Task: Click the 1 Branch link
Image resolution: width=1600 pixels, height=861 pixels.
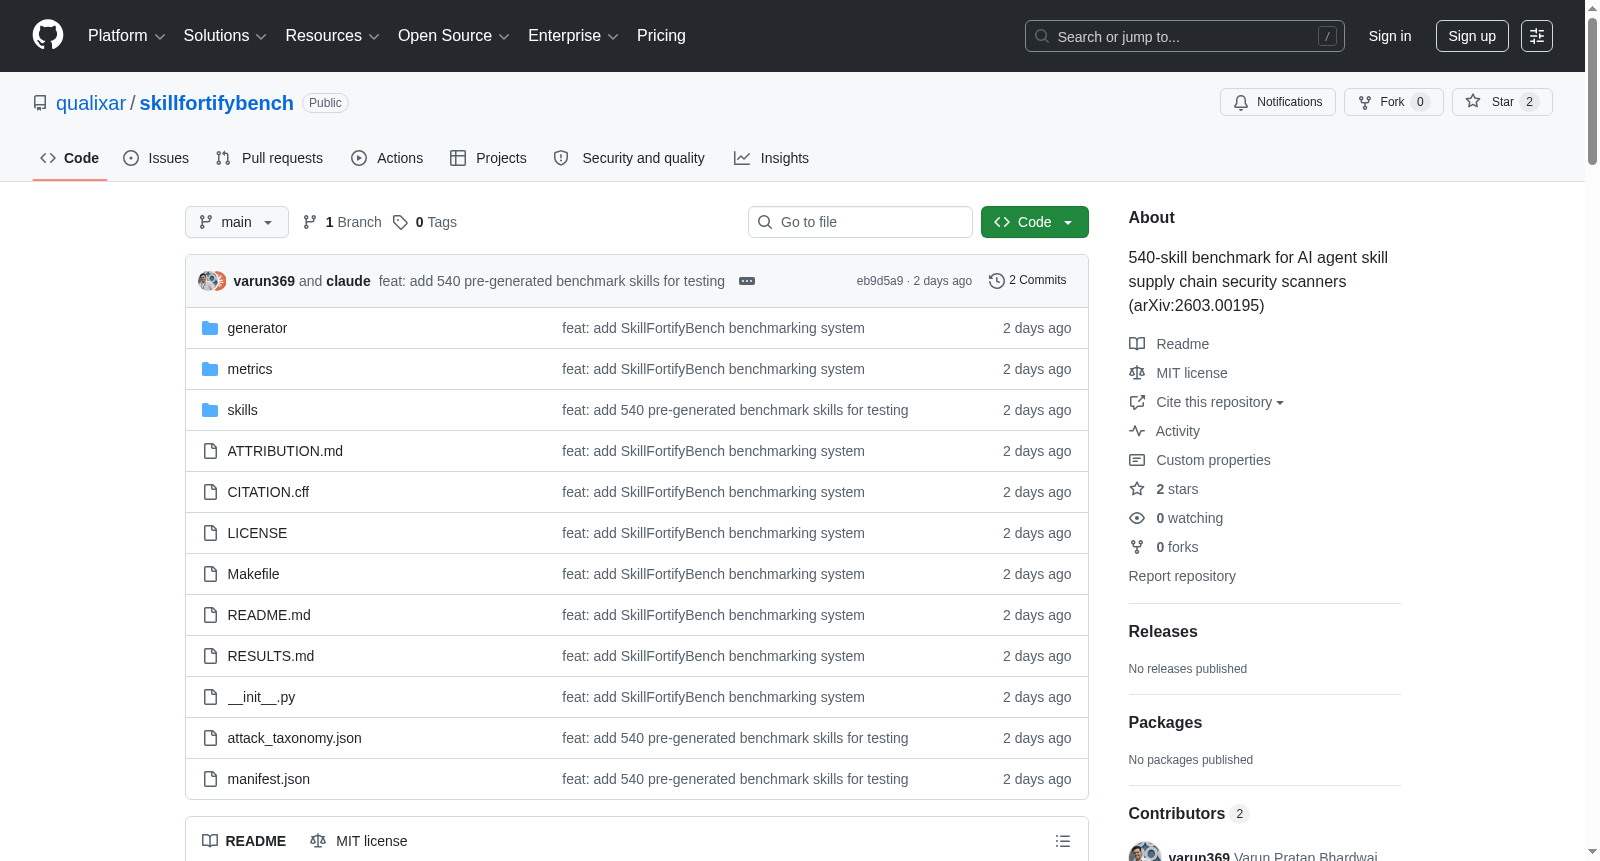Action: coord(342,222)
